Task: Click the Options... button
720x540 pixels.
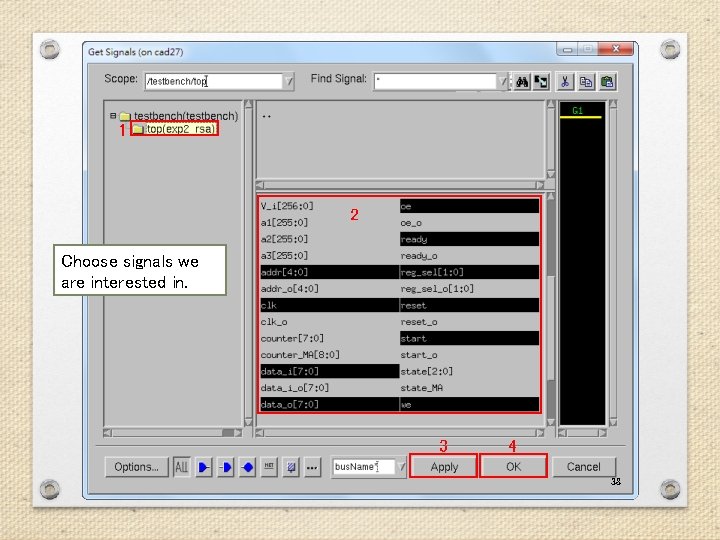Action: (136, 467)
